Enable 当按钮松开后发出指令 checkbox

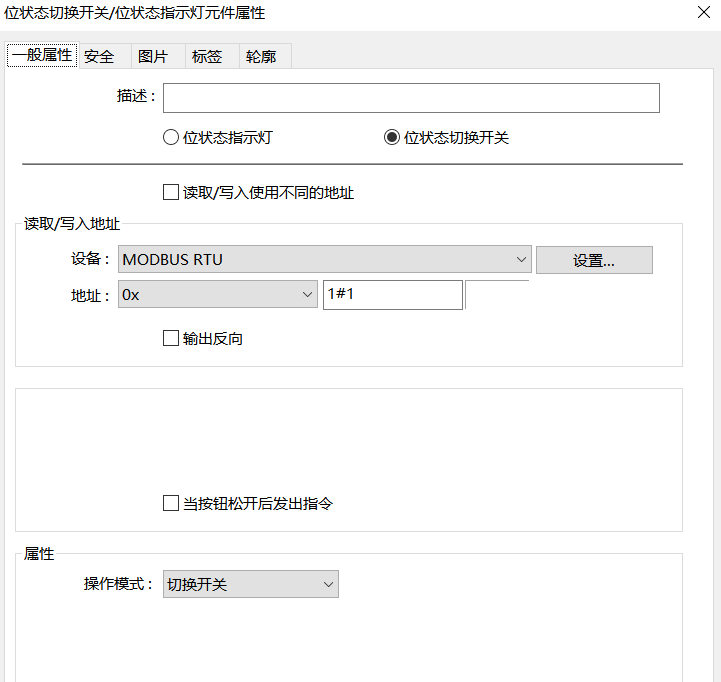pos(171,504)
